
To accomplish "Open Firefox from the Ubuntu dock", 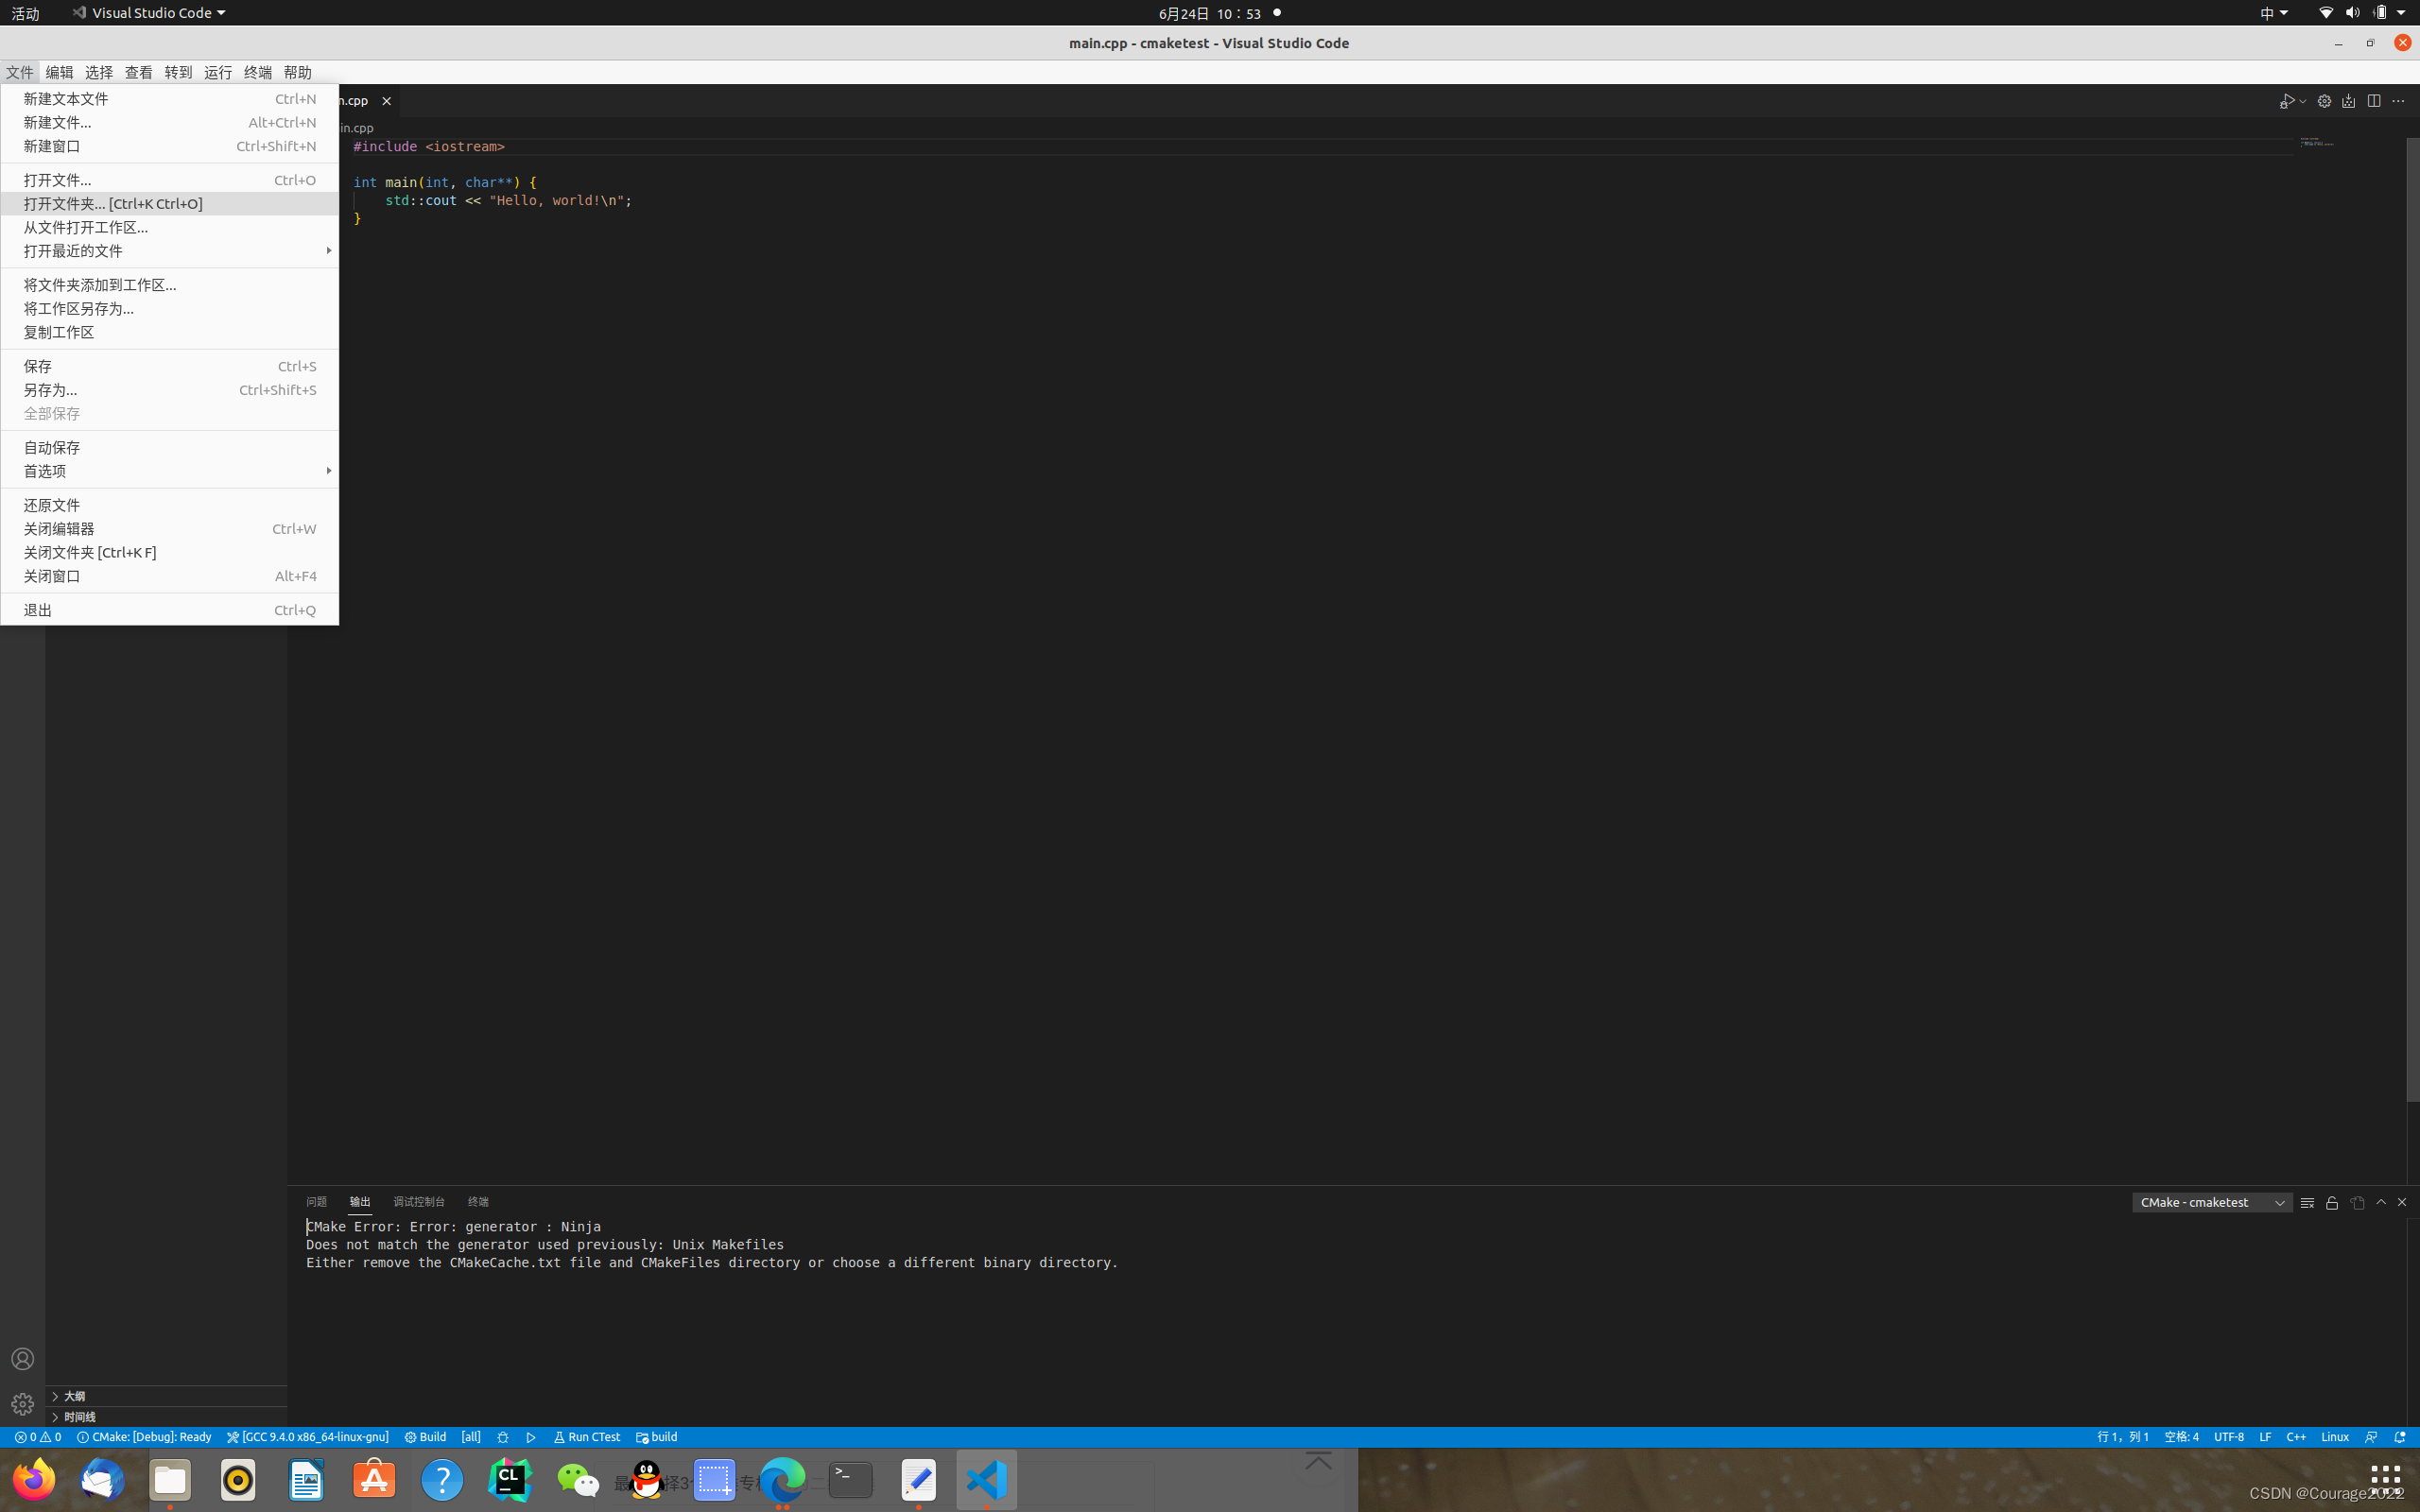I will click(x=34, y=1479).
